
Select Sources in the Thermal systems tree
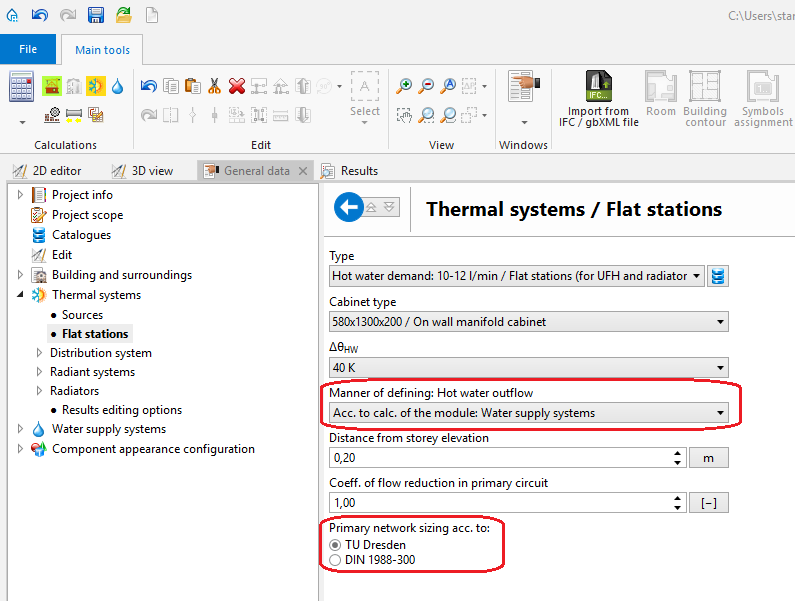(x=82, y=315)
